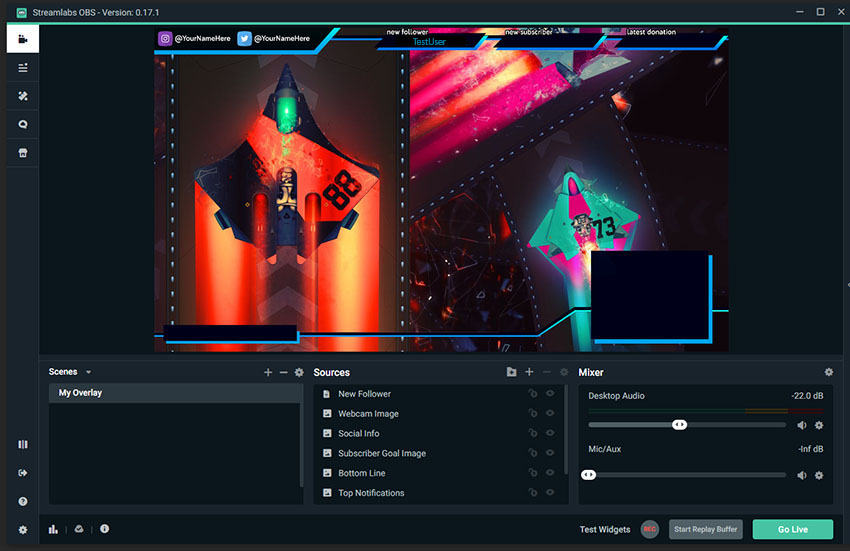Open the Editor view in the sidebar
Viewport: 850px width, 551px height.
pos(23,39)
